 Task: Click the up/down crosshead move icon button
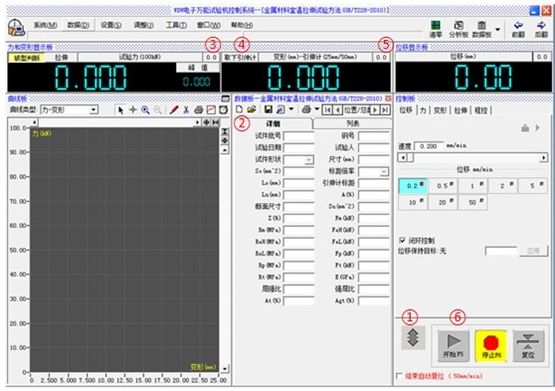[413, 338]
